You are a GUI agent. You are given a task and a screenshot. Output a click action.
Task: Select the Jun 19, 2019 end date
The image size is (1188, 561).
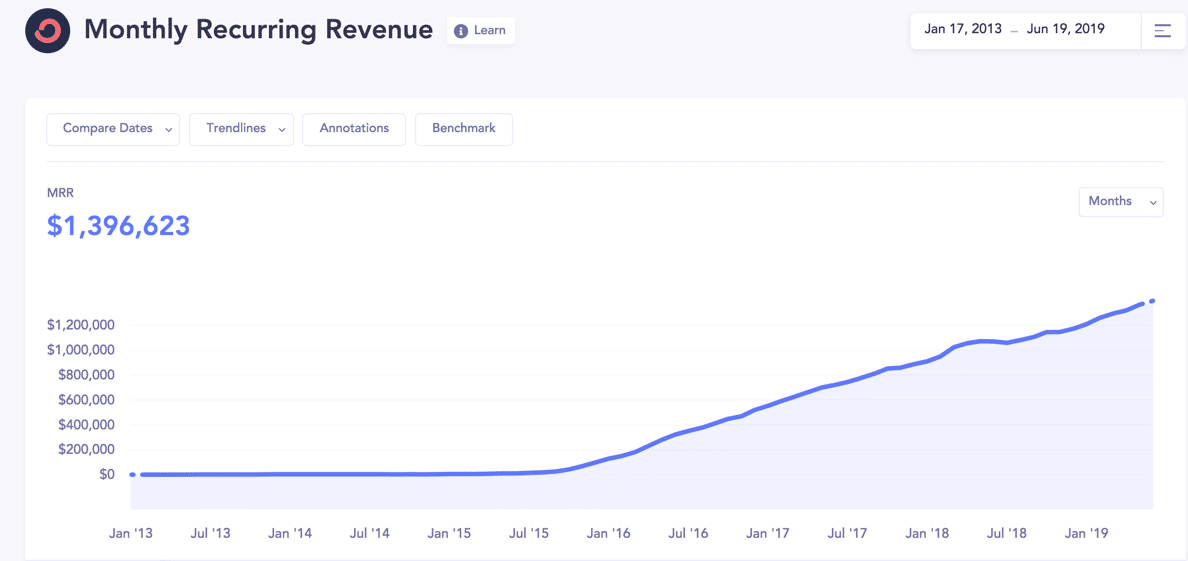(x=1065, y=30)
